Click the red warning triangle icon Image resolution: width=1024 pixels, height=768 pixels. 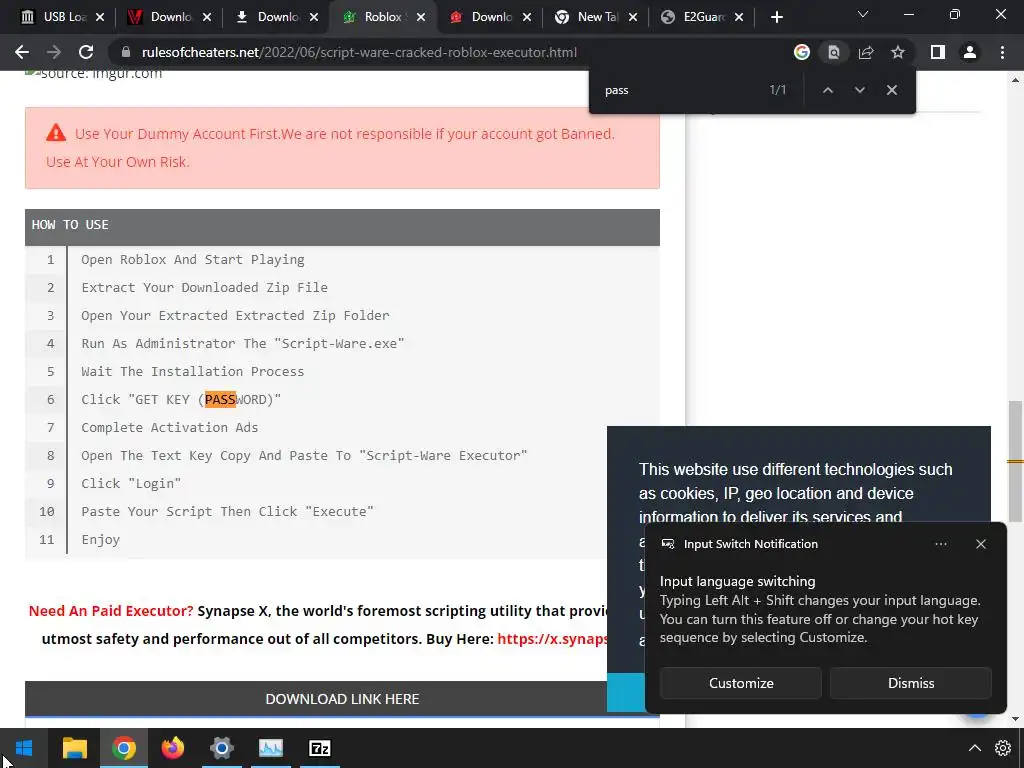pos(56,133)
